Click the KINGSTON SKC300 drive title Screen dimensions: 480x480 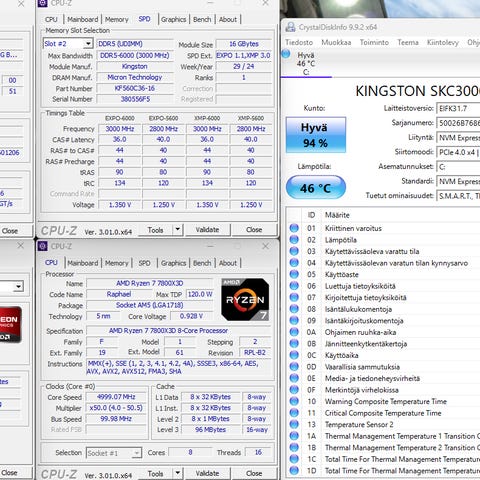418,91
